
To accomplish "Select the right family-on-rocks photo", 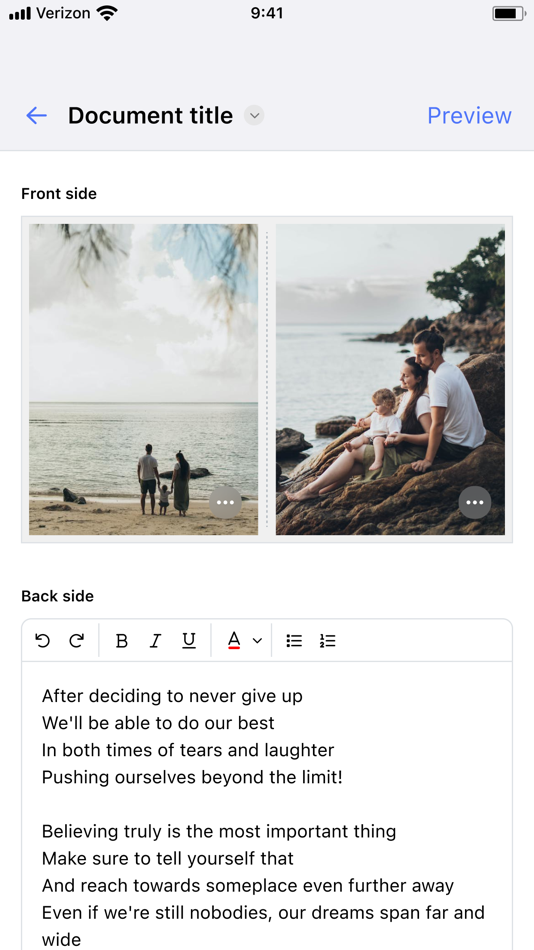I will pyautogui.click(x=390, y=379).
